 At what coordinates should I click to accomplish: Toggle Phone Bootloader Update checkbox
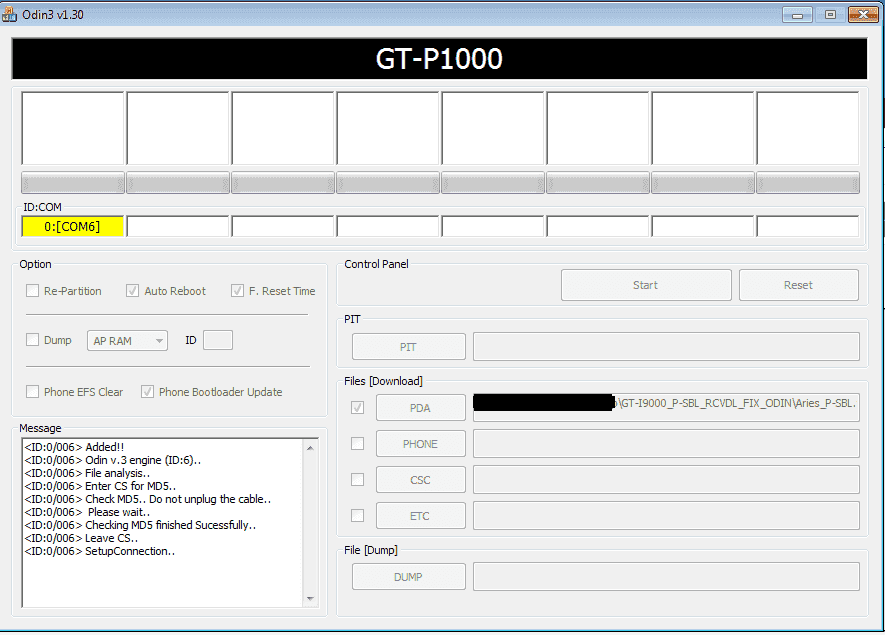pos(147,392)
